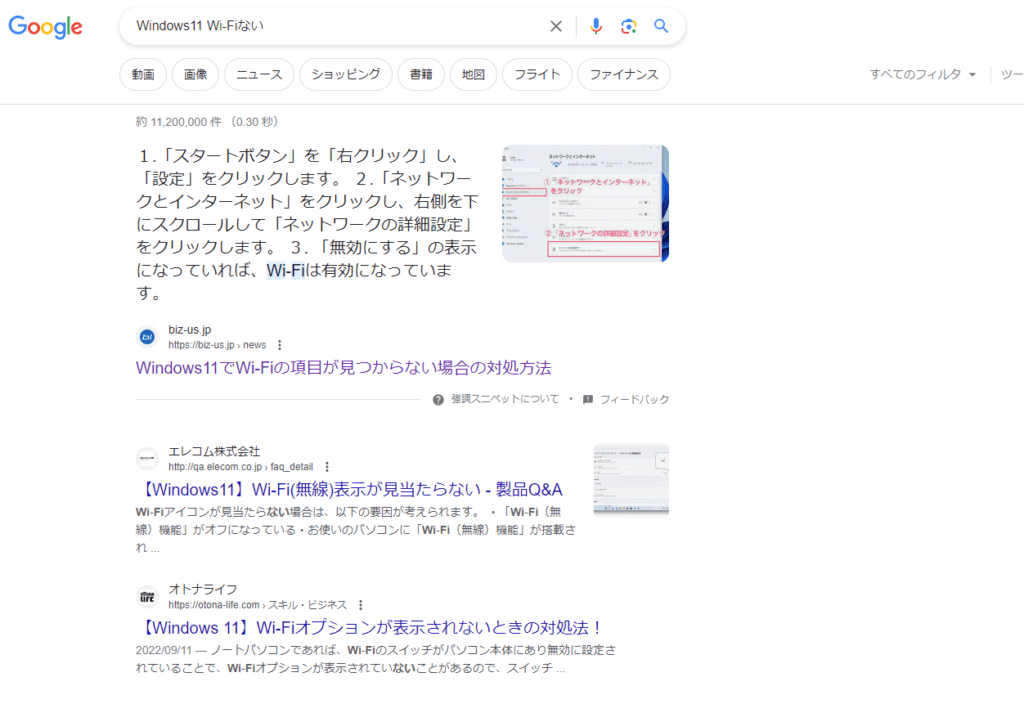Image resolution: width=1024 pixels, height=704 pixels.
Task: Clear the search box with X icon
Action: (x=556, y=26)
